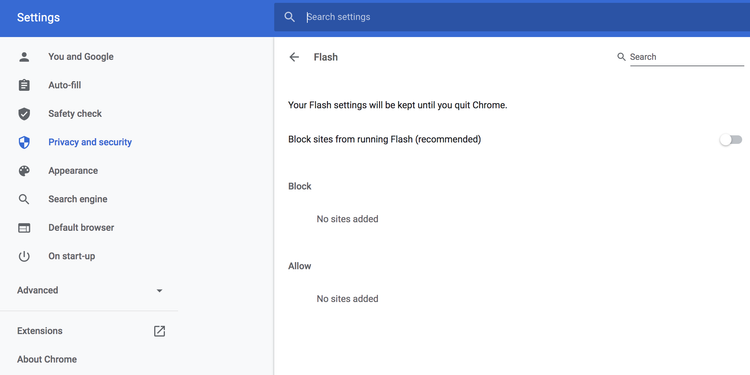Open Auto-fill settings

65,85
